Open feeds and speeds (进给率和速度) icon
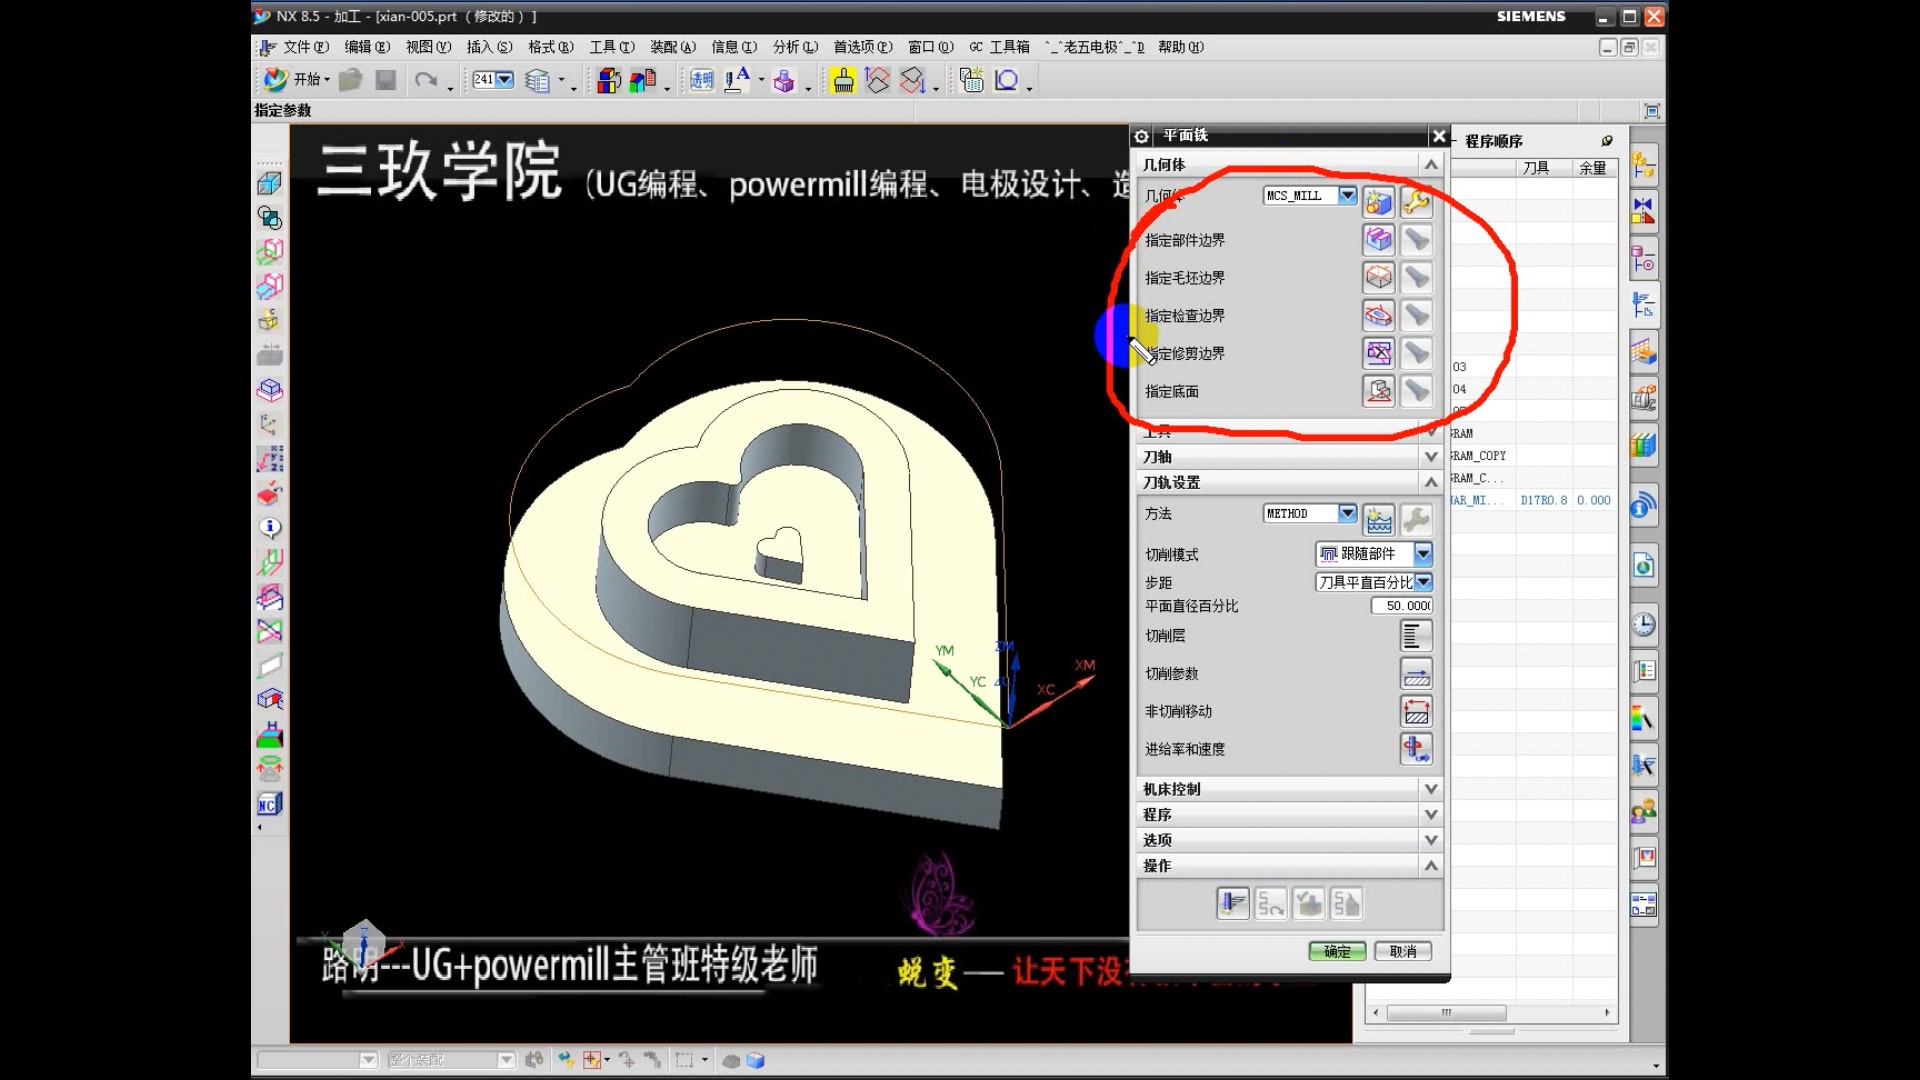 coord(1416,749)
